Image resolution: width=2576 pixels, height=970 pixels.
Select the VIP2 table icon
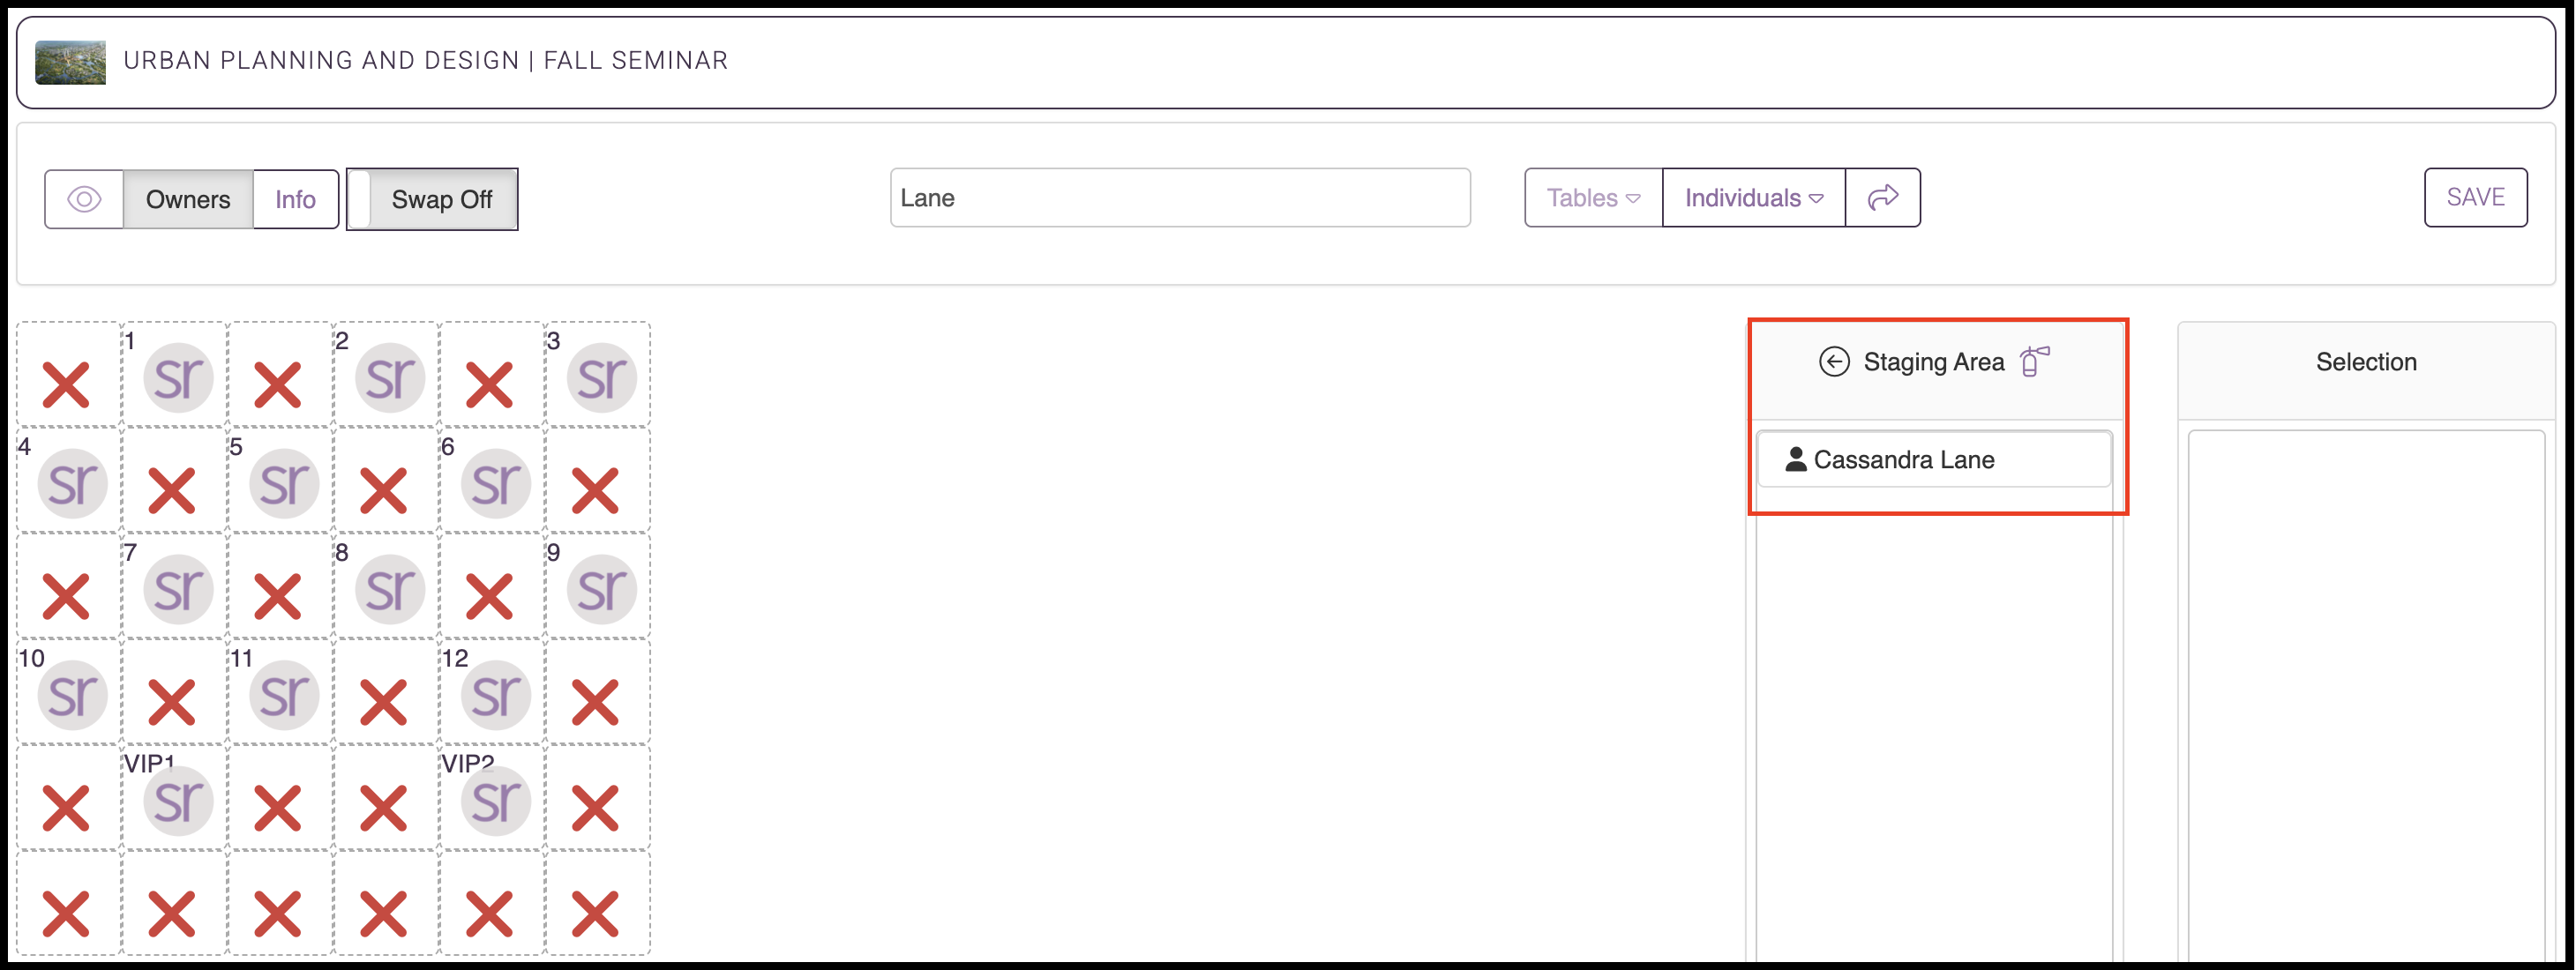click(496, 802)
